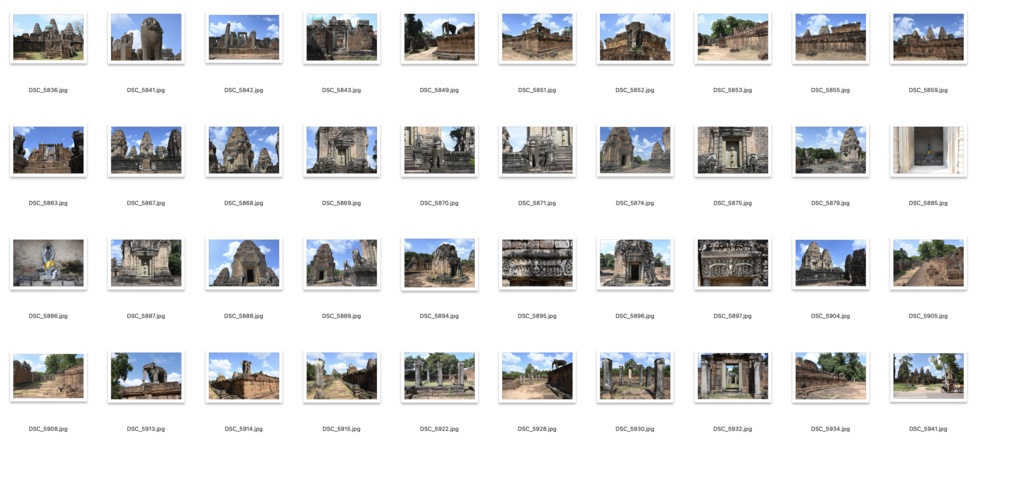Click the file name DSC_5863.jpg

tap(48, 203)
